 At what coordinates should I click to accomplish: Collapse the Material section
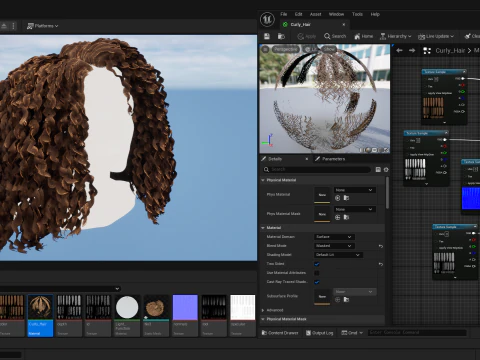(x=263, y=228)
